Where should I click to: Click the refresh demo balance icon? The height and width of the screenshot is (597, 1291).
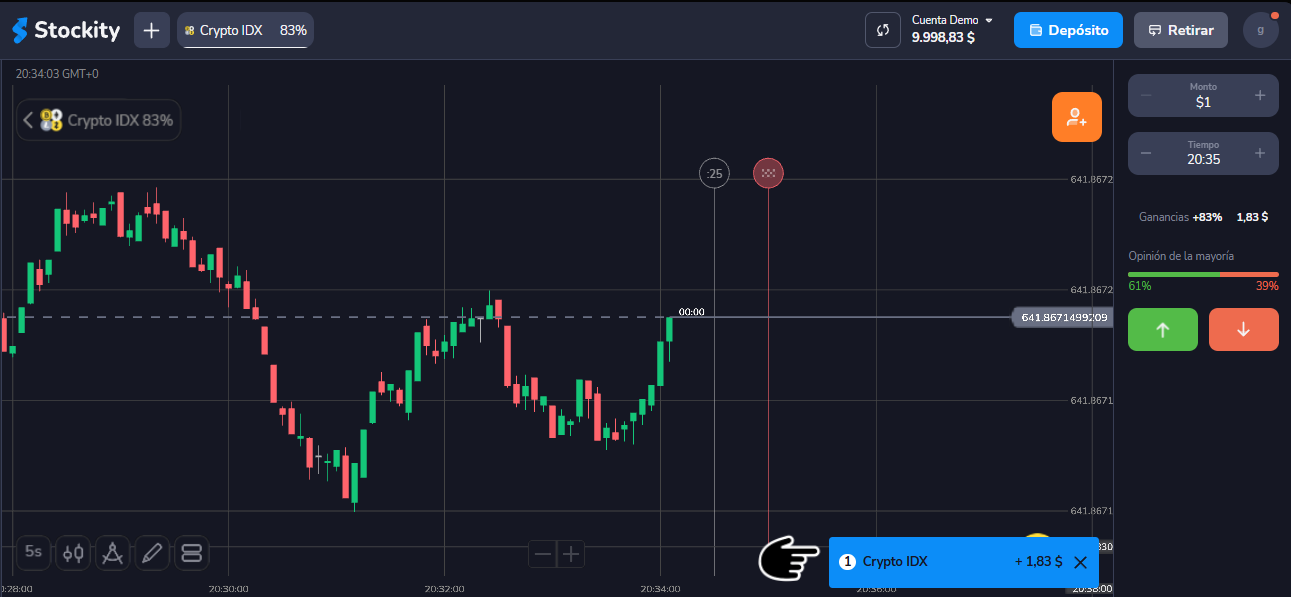(883, 30)
